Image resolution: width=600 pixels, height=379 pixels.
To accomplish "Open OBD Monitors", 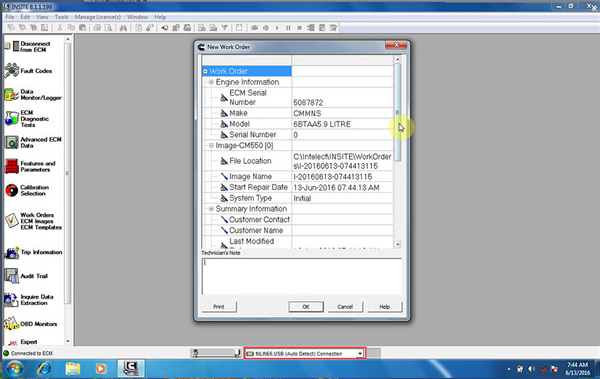I will 31,323.
